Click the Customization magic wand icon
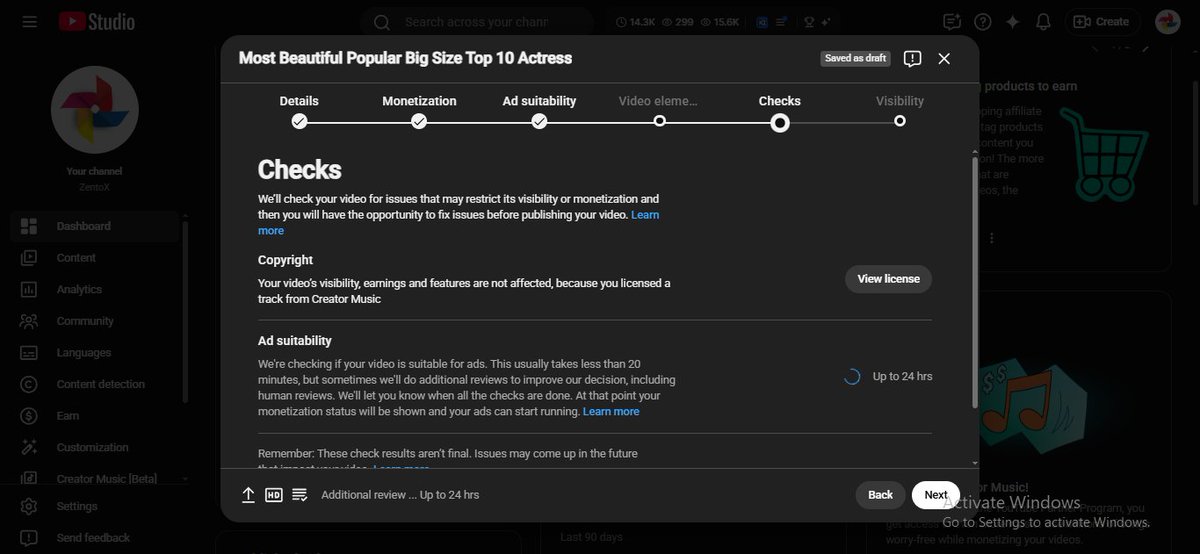The height and width of the screenshot is (554, 1200). [x=29, y=448]
